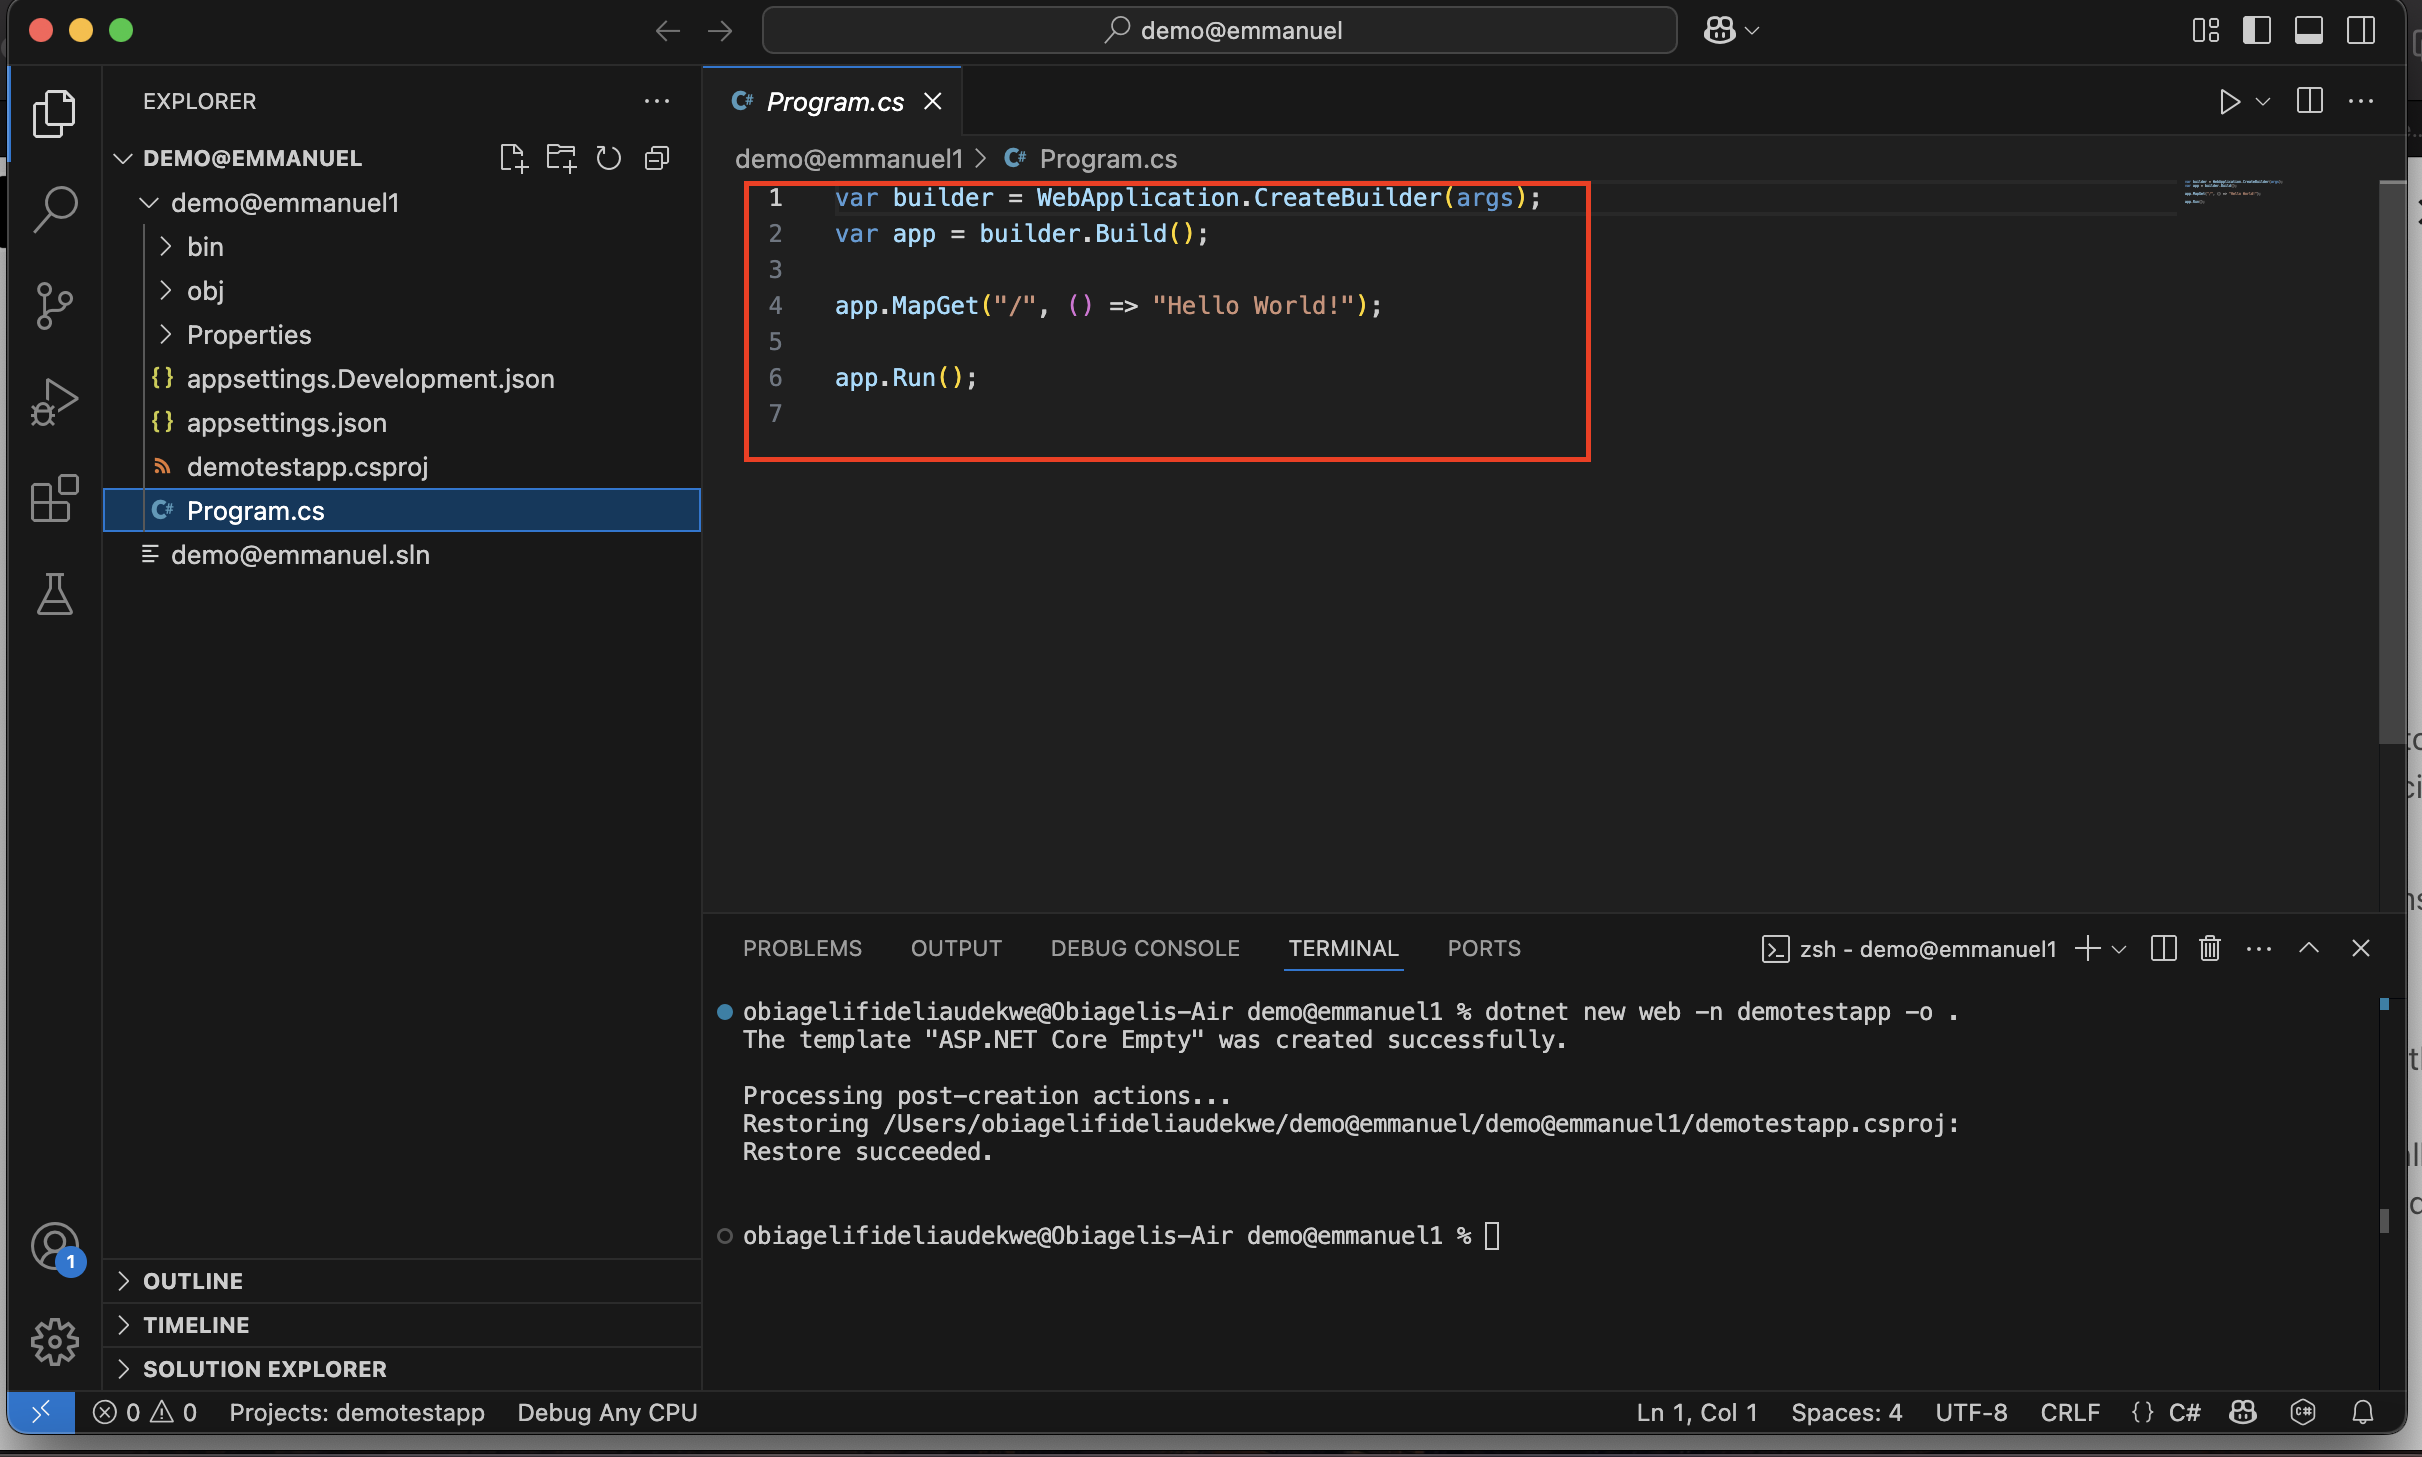Viewport: 2422px width, 1457px height.
Task: Collapse all folders in explorer
Action: [657, 158]
